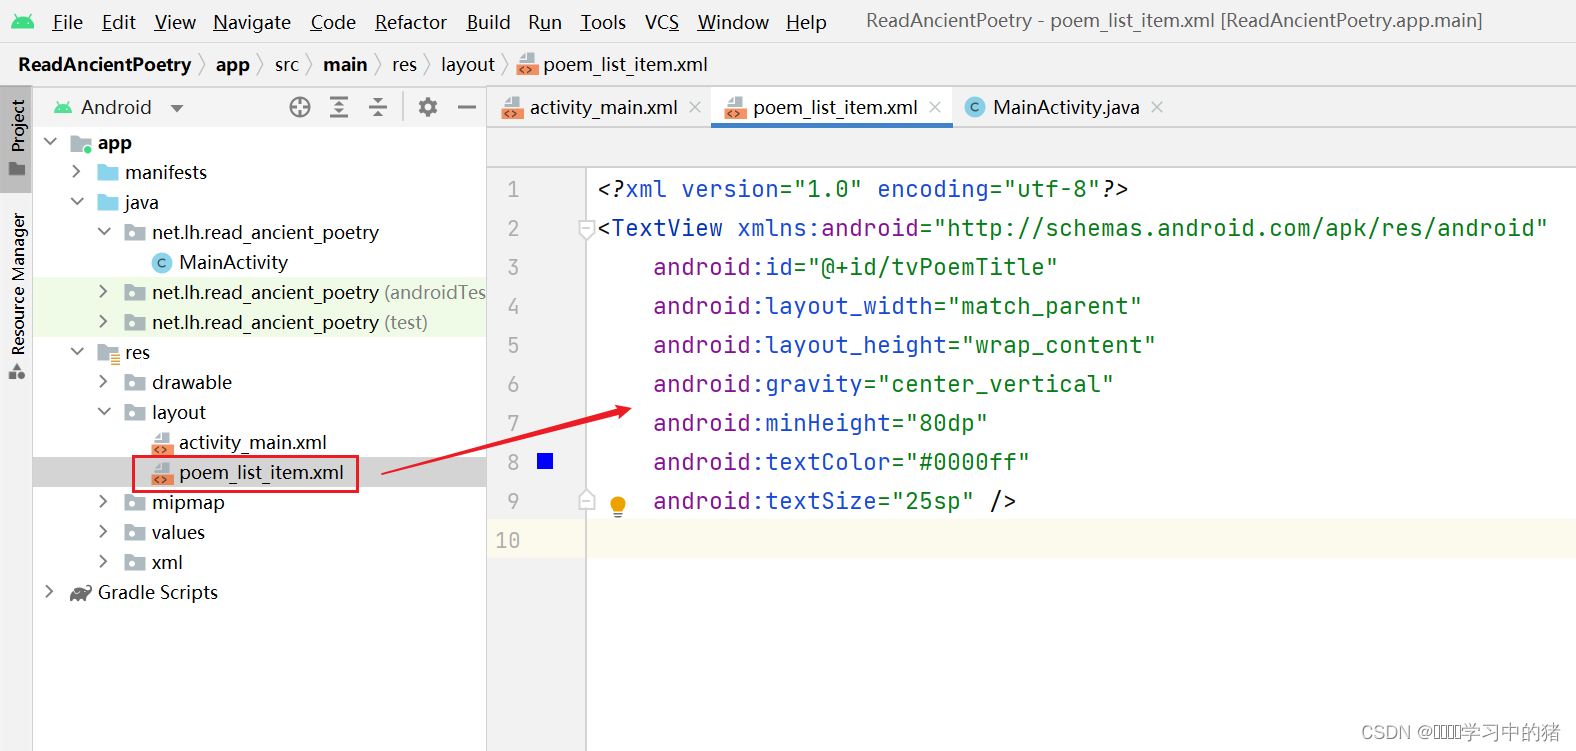Collapse the res folder

[x=77, y=352]
